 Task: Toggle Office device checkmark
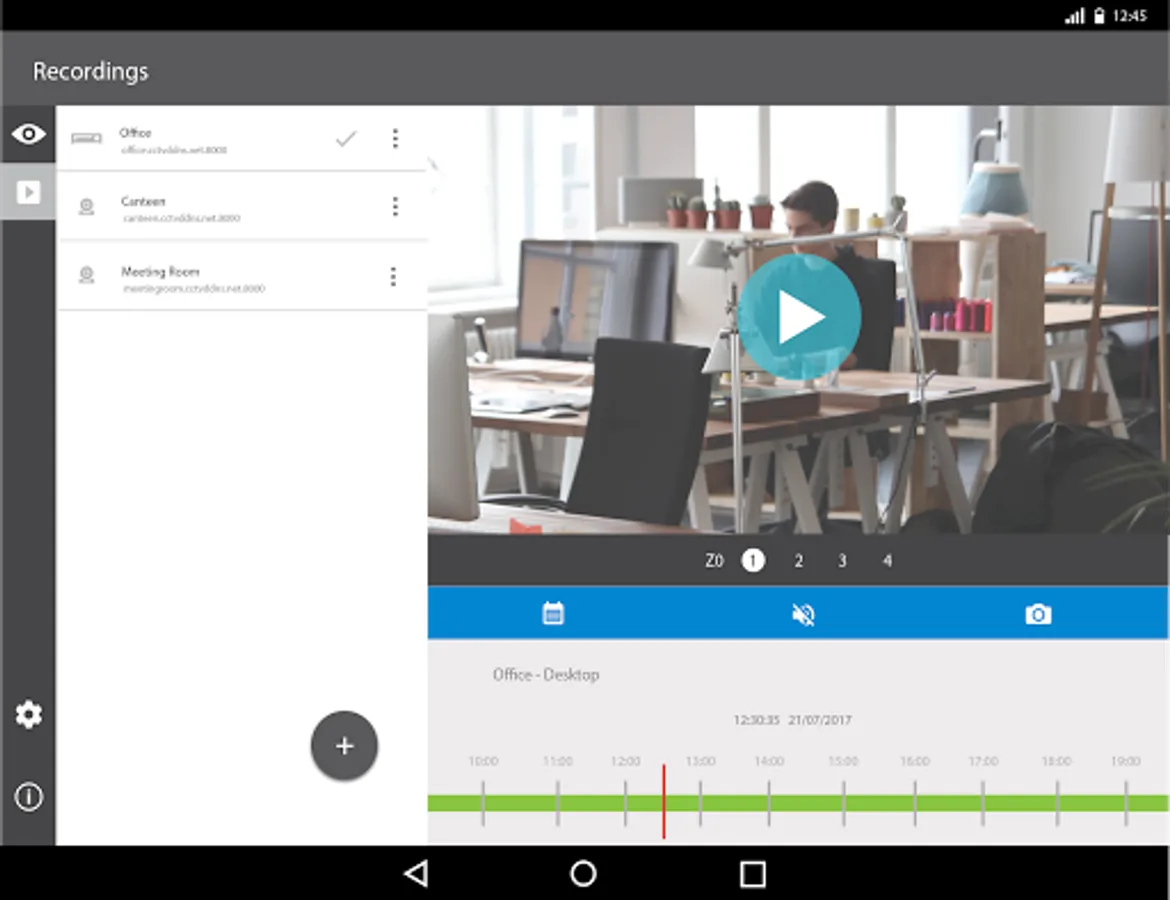(x=345, y=139)
